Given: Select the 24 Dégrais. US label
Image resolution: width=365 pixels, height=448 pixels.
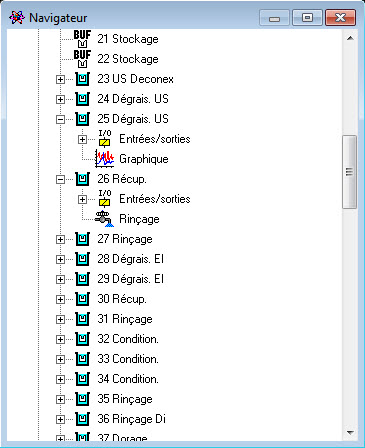Looking at the screenshot, I should (x=133, y=99).
